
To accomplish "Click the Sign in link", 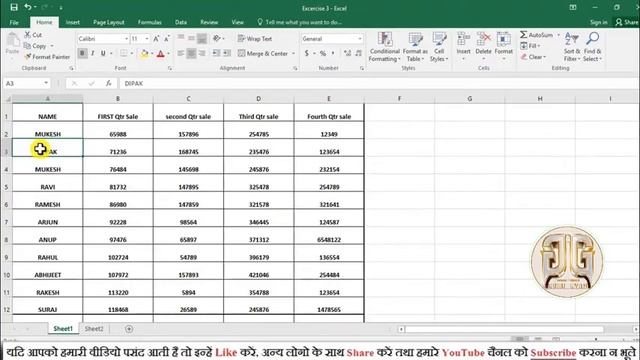I will pos(598,22).
